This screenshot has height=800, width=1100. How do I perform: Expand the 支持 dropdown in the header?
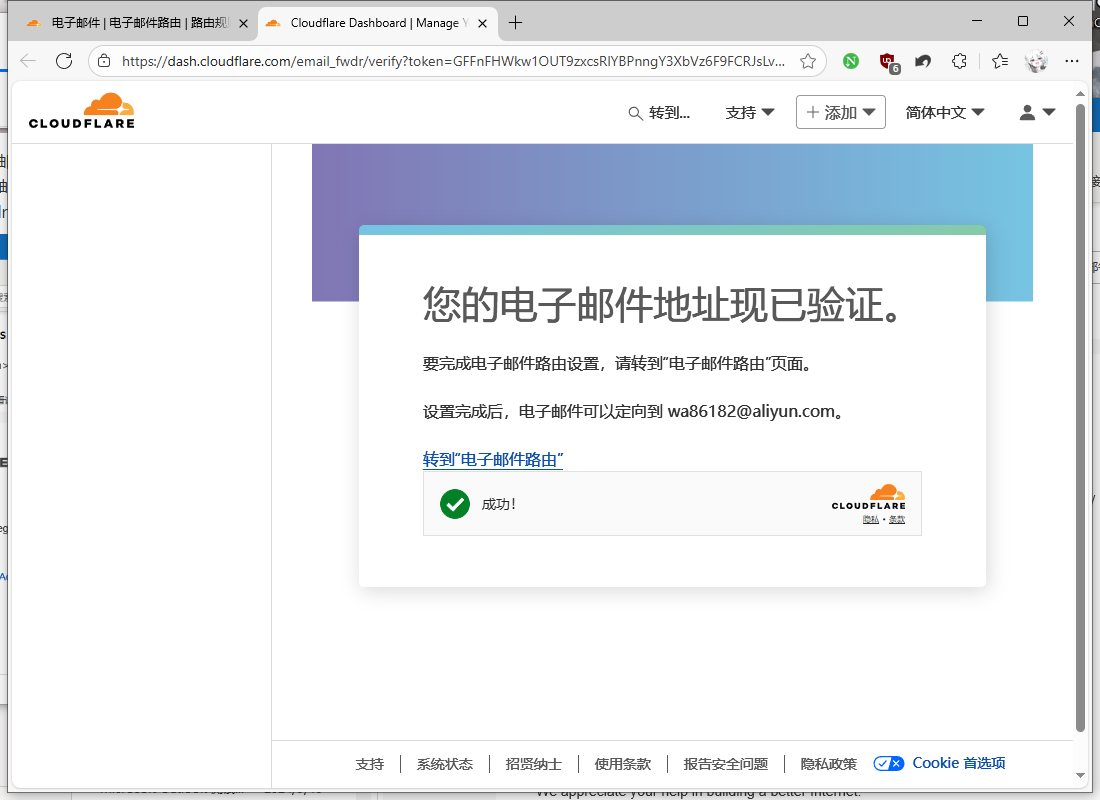point(750,113)
